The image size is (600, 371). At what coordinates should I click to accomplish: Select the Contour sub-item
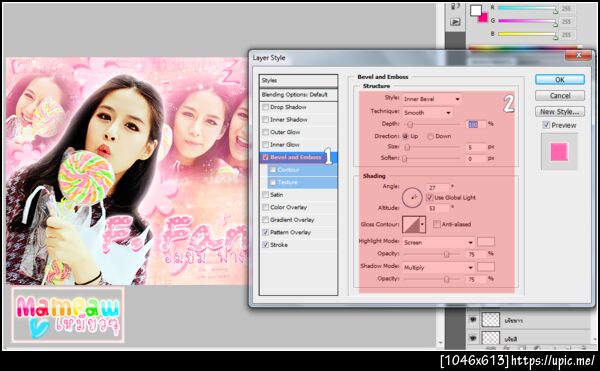(x=302, y=170)
